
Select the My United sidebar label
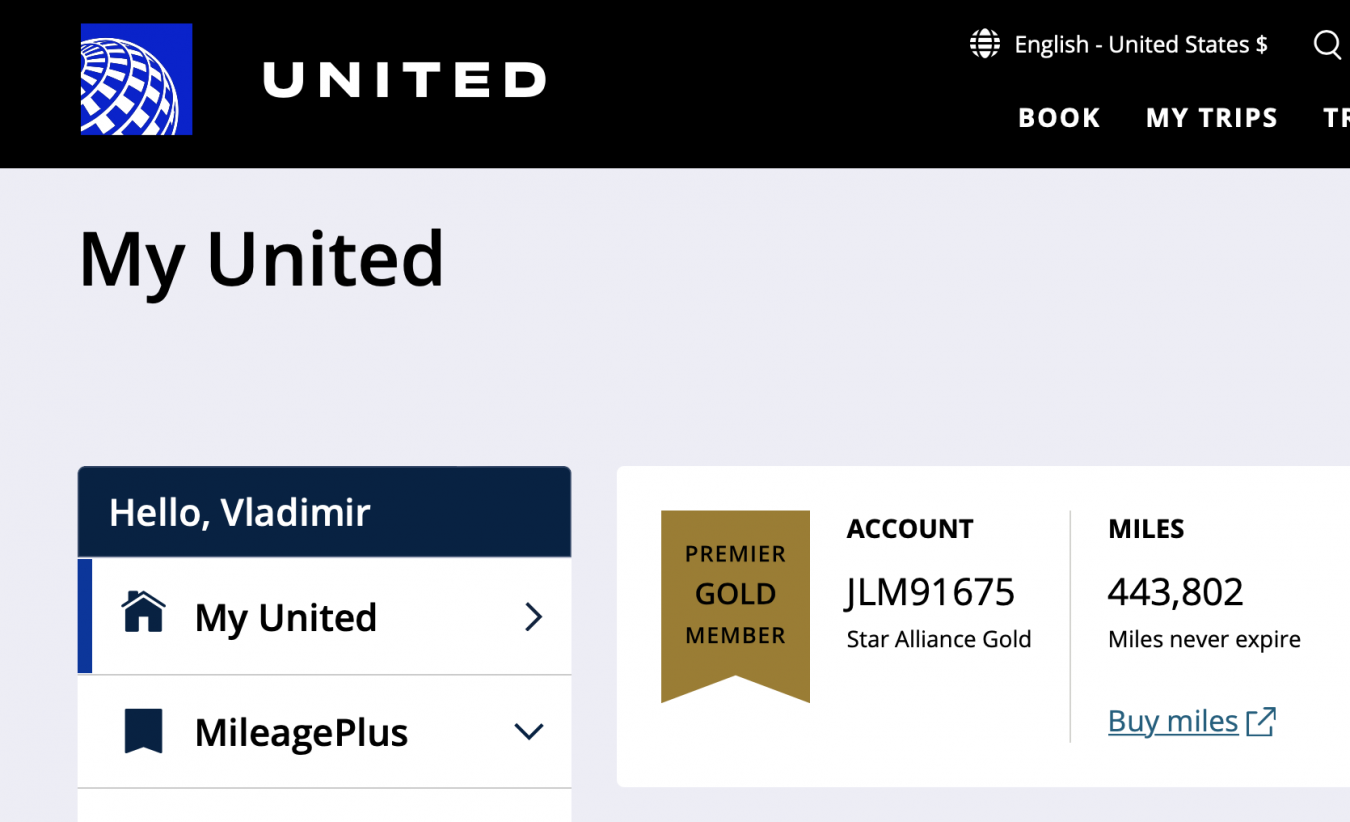(285, 618)
